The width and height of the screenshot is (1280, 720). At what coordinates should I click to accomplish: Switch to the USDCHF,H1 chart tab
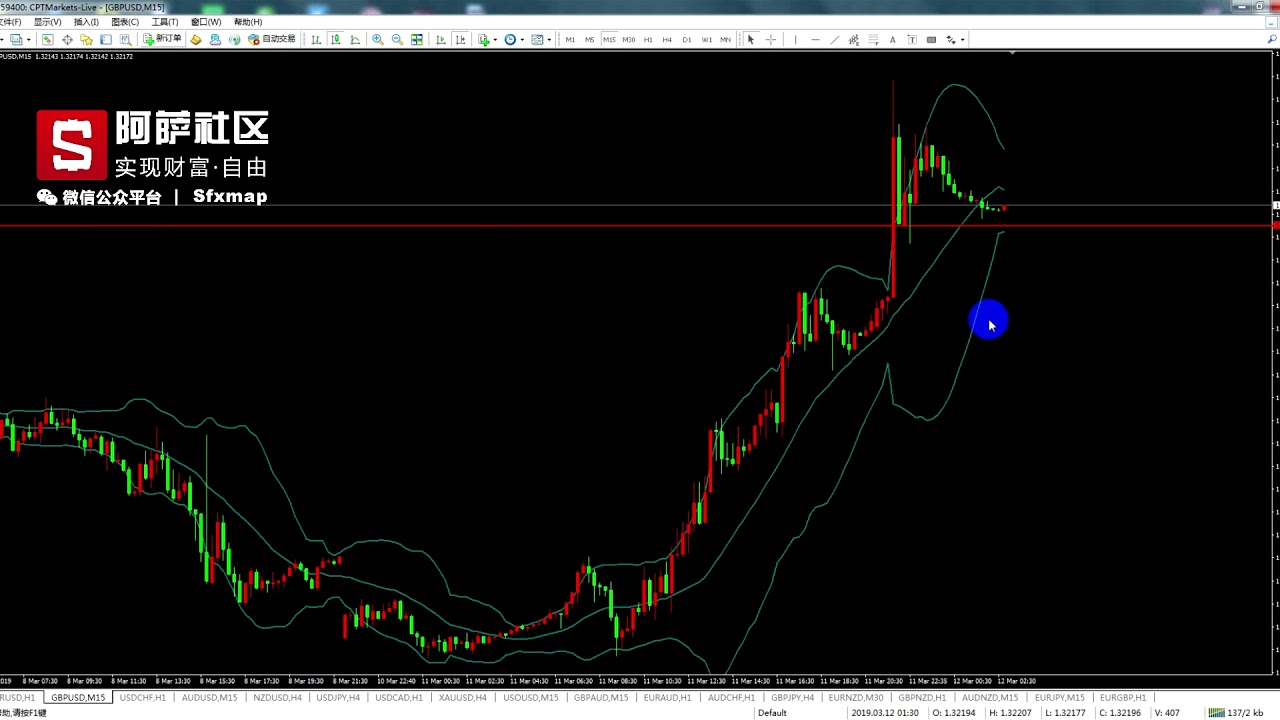143,697
